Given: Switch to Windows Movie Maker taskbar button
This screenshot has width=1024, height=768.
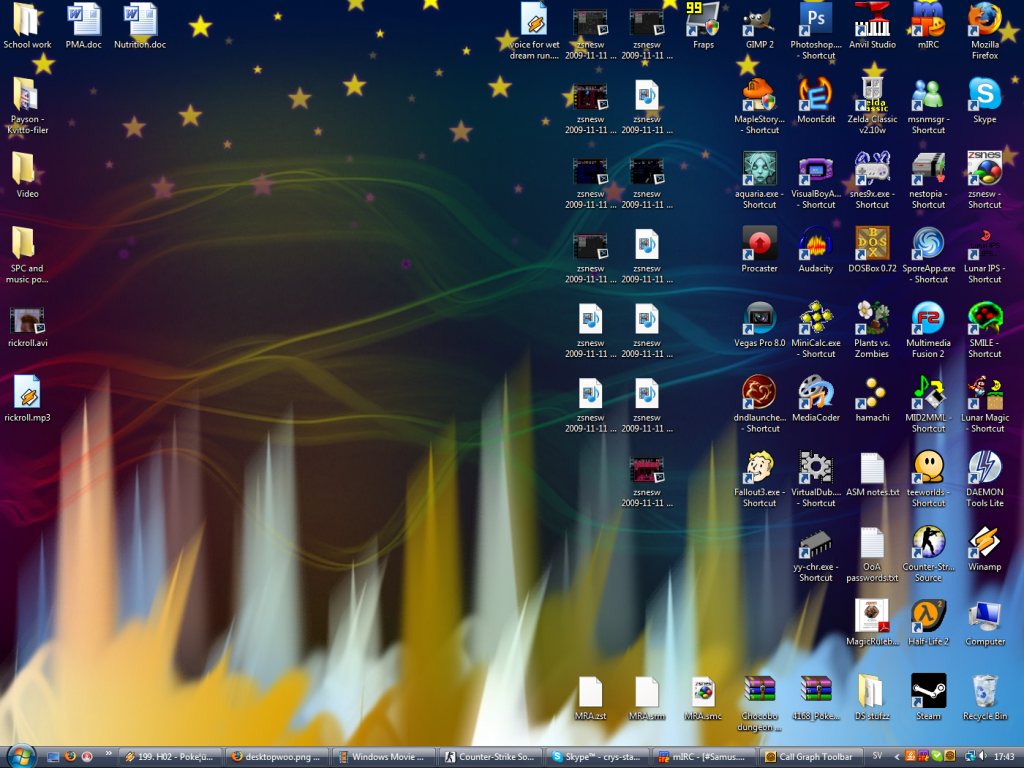Looking at the screenshot, I should 383,757.
